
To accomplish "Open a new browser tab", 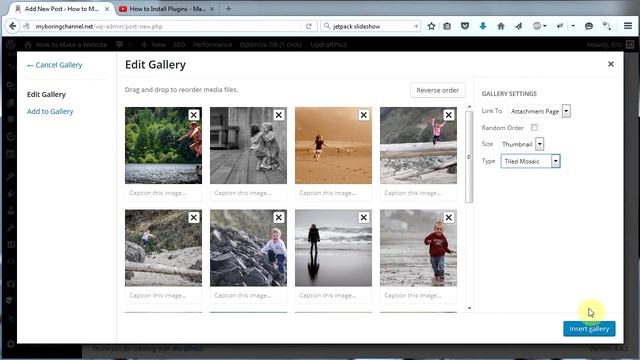I will click(x=228, y=9).
